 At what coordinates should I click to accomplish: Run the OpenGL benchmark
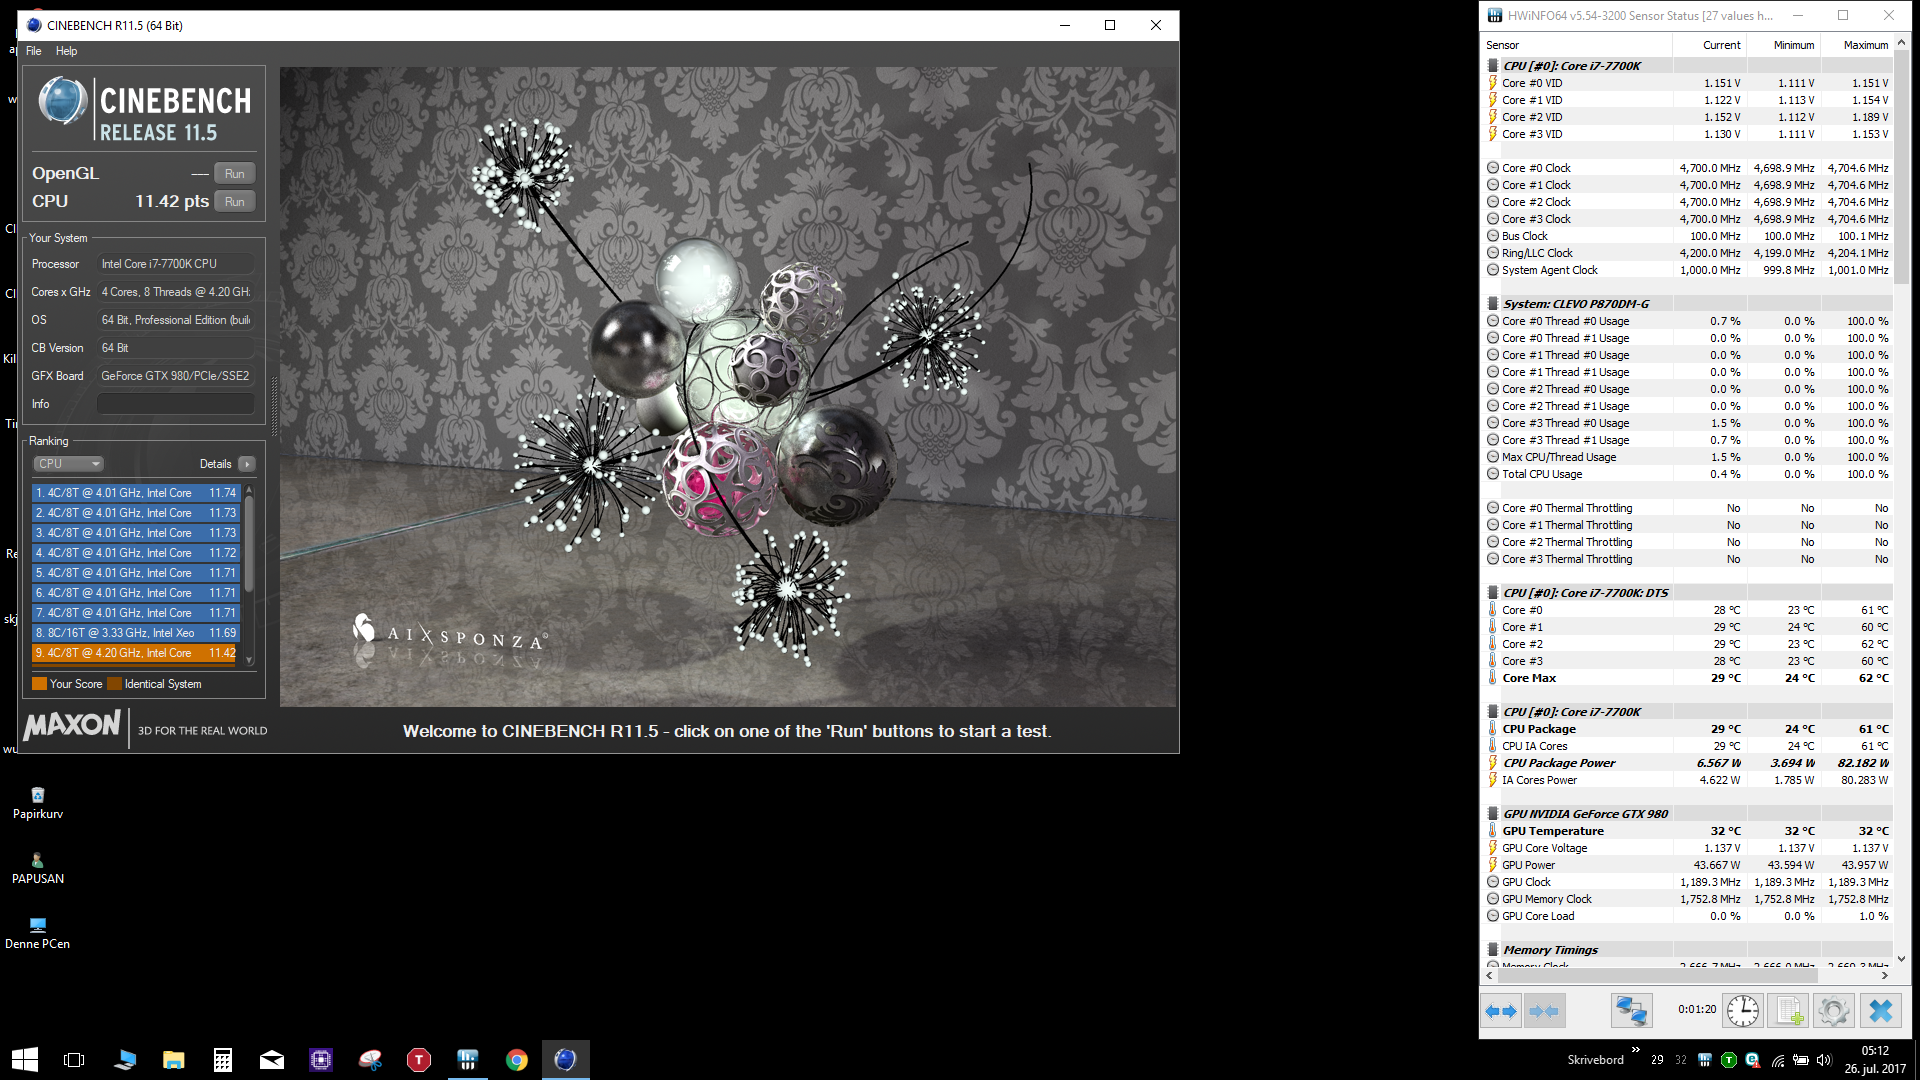[234, 173]
